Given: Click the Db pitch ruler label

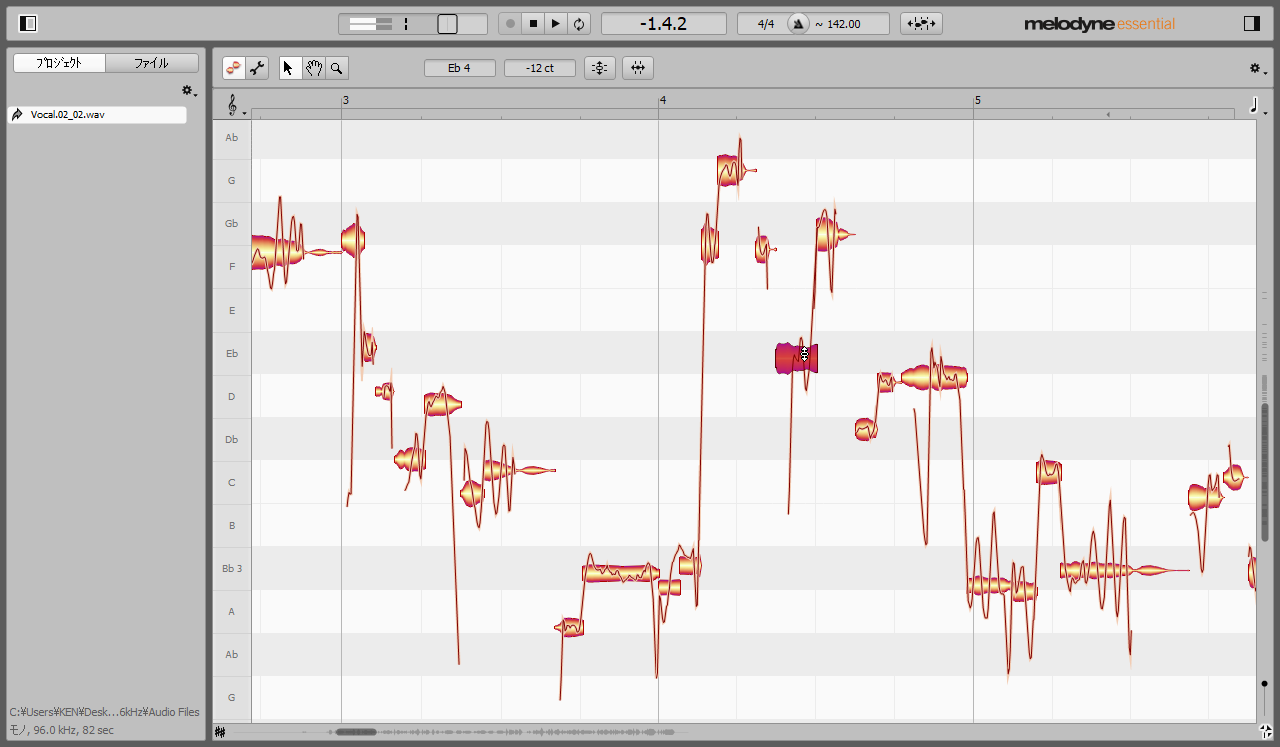Looking at the screenshot, I should [x=232, y=439].
